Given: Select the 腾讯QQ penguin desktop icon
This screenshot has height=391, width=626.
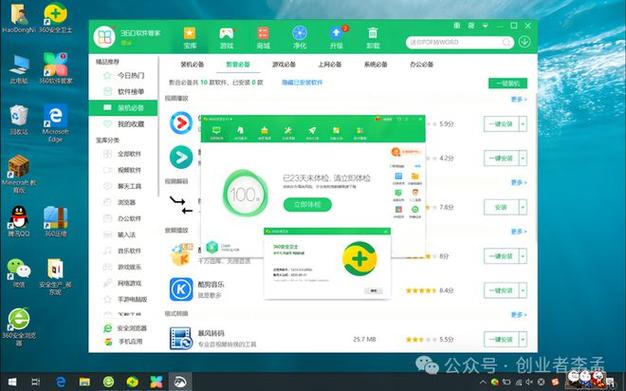Looking at the screenshot, I should (x=18, y=221).
